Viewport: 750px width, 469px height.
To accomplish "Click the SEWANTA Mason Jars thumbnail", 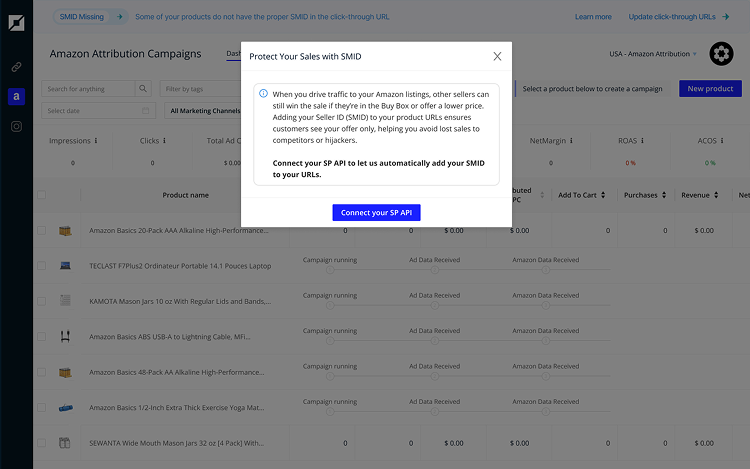I will [x=65, y=443].
